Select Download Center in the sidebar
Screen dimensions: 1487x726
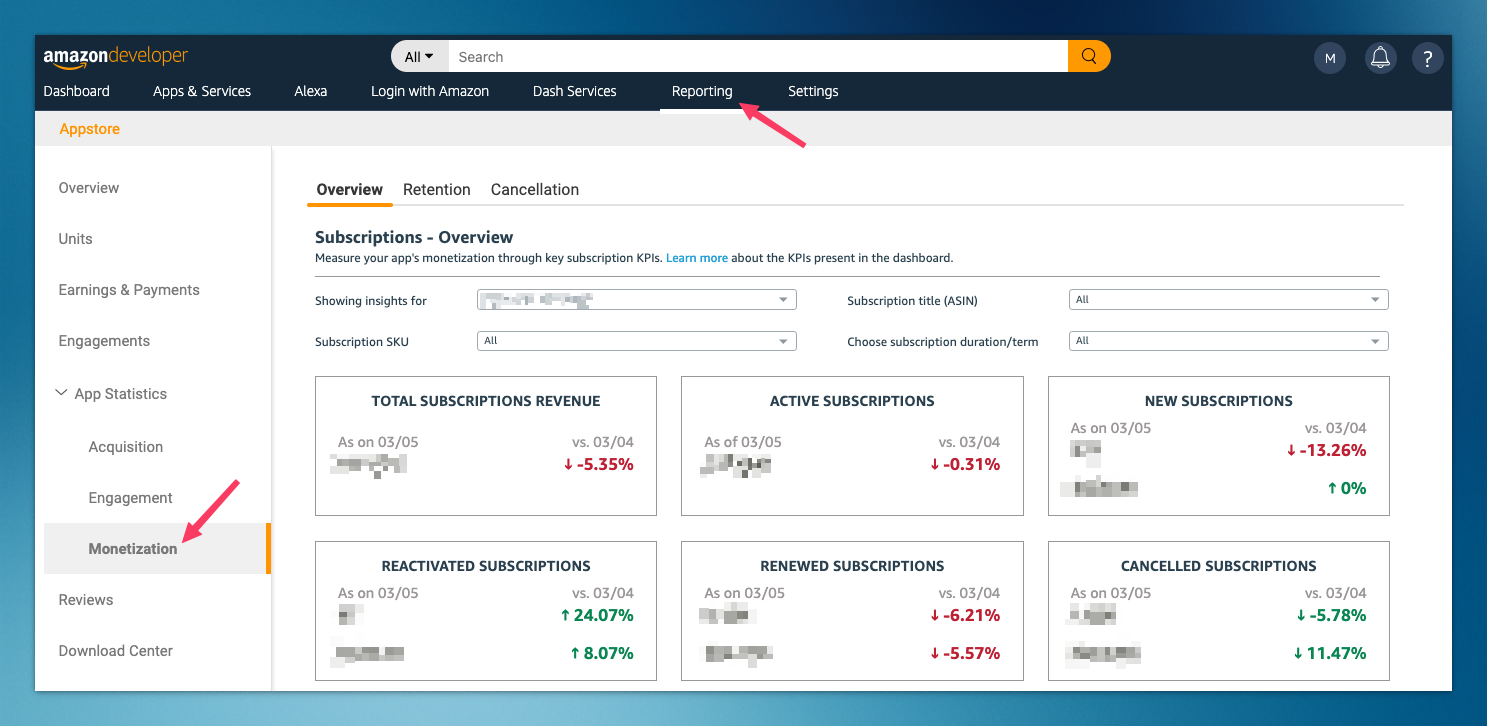(x=115, y=650)
